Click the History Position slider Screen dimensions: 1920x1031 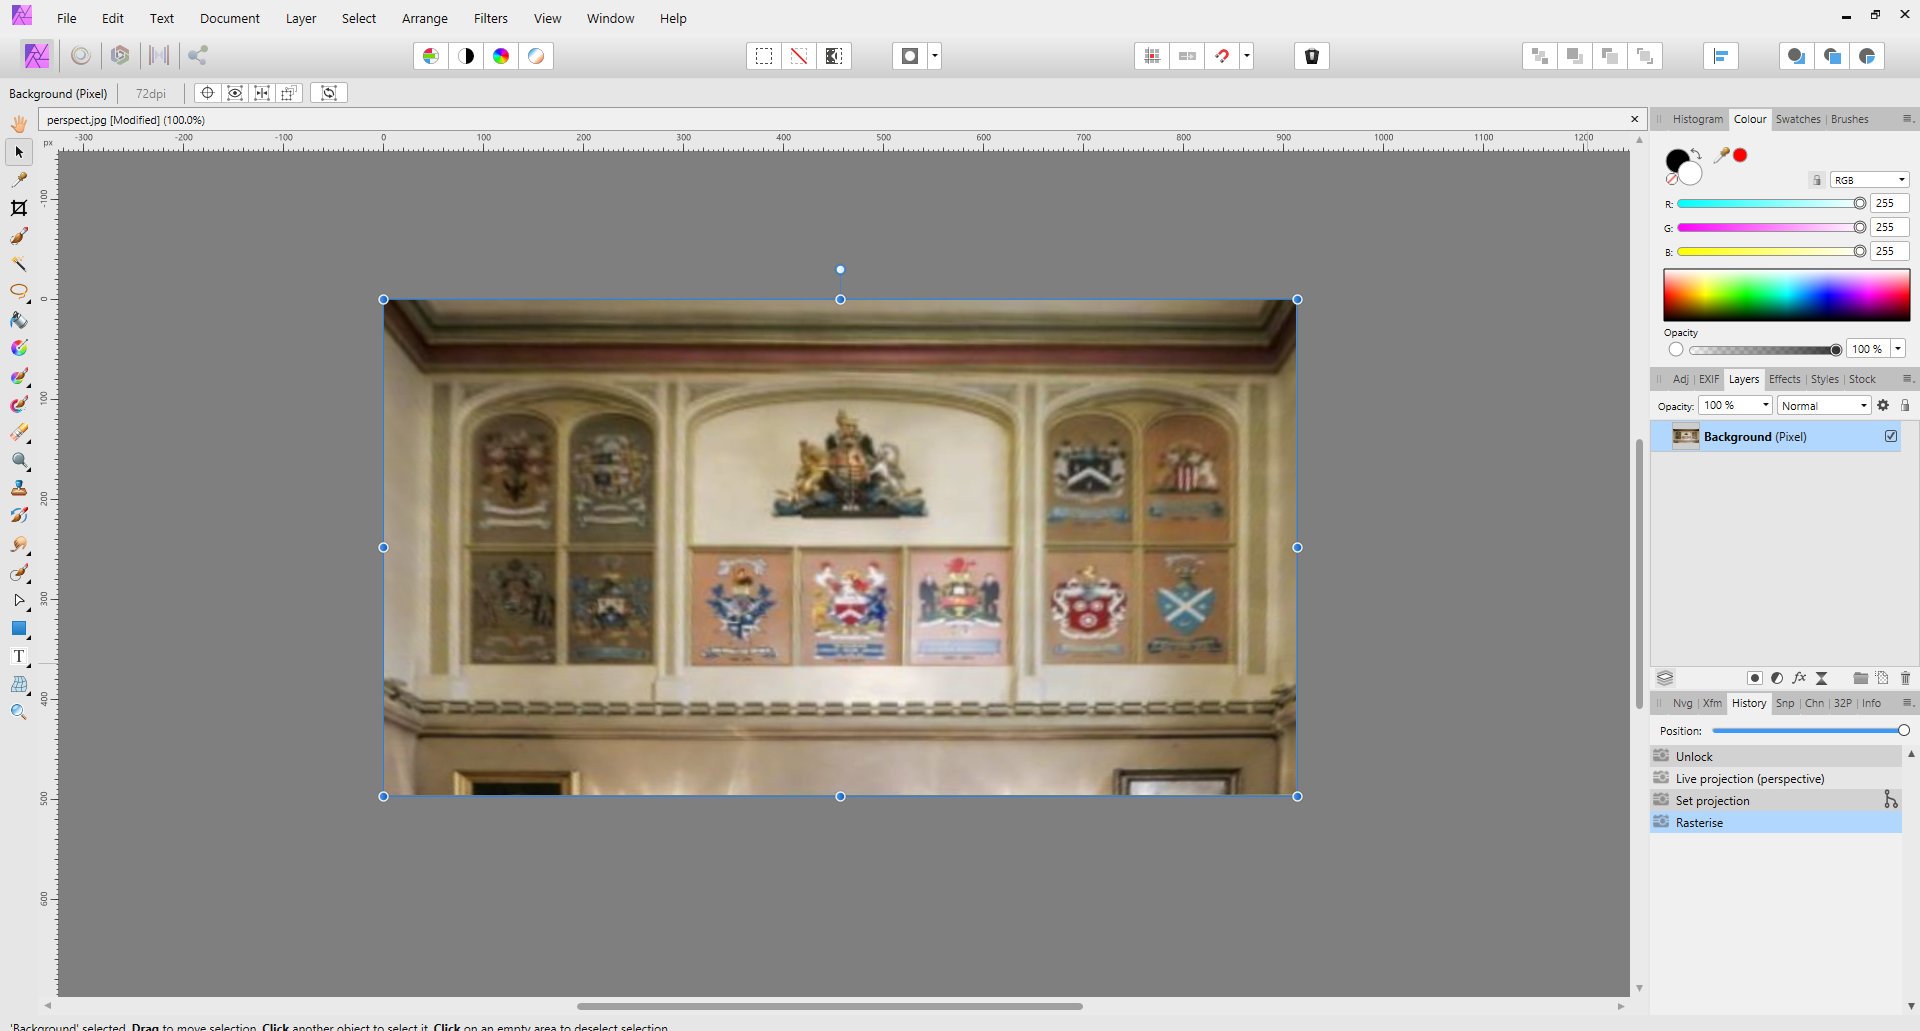pyautogui.click(x=1811, y=731)
